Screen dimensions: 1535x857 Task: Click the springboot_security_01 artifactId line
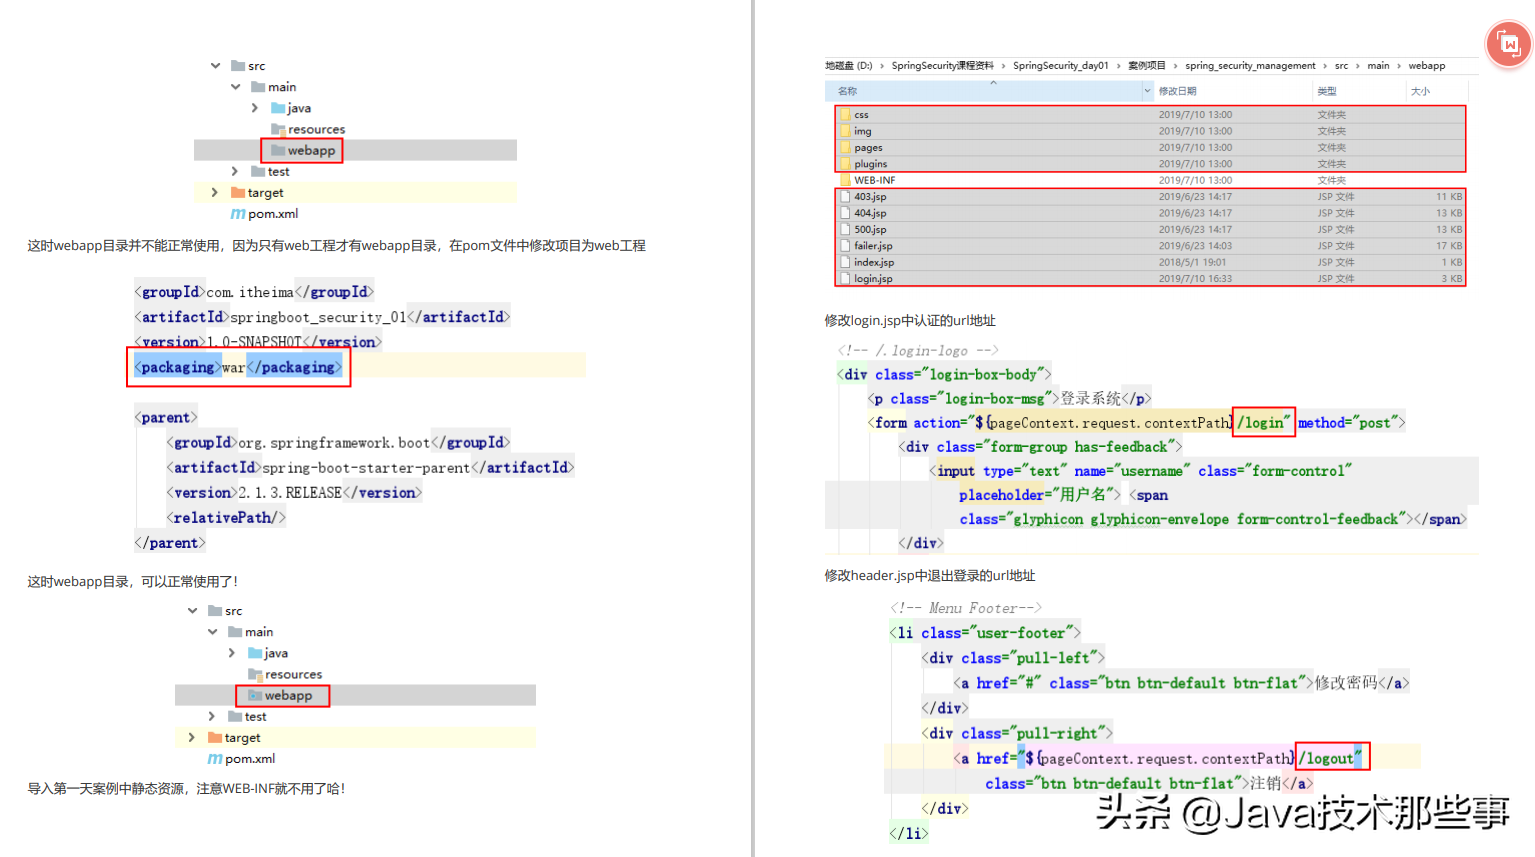click(x=322, y=317)
